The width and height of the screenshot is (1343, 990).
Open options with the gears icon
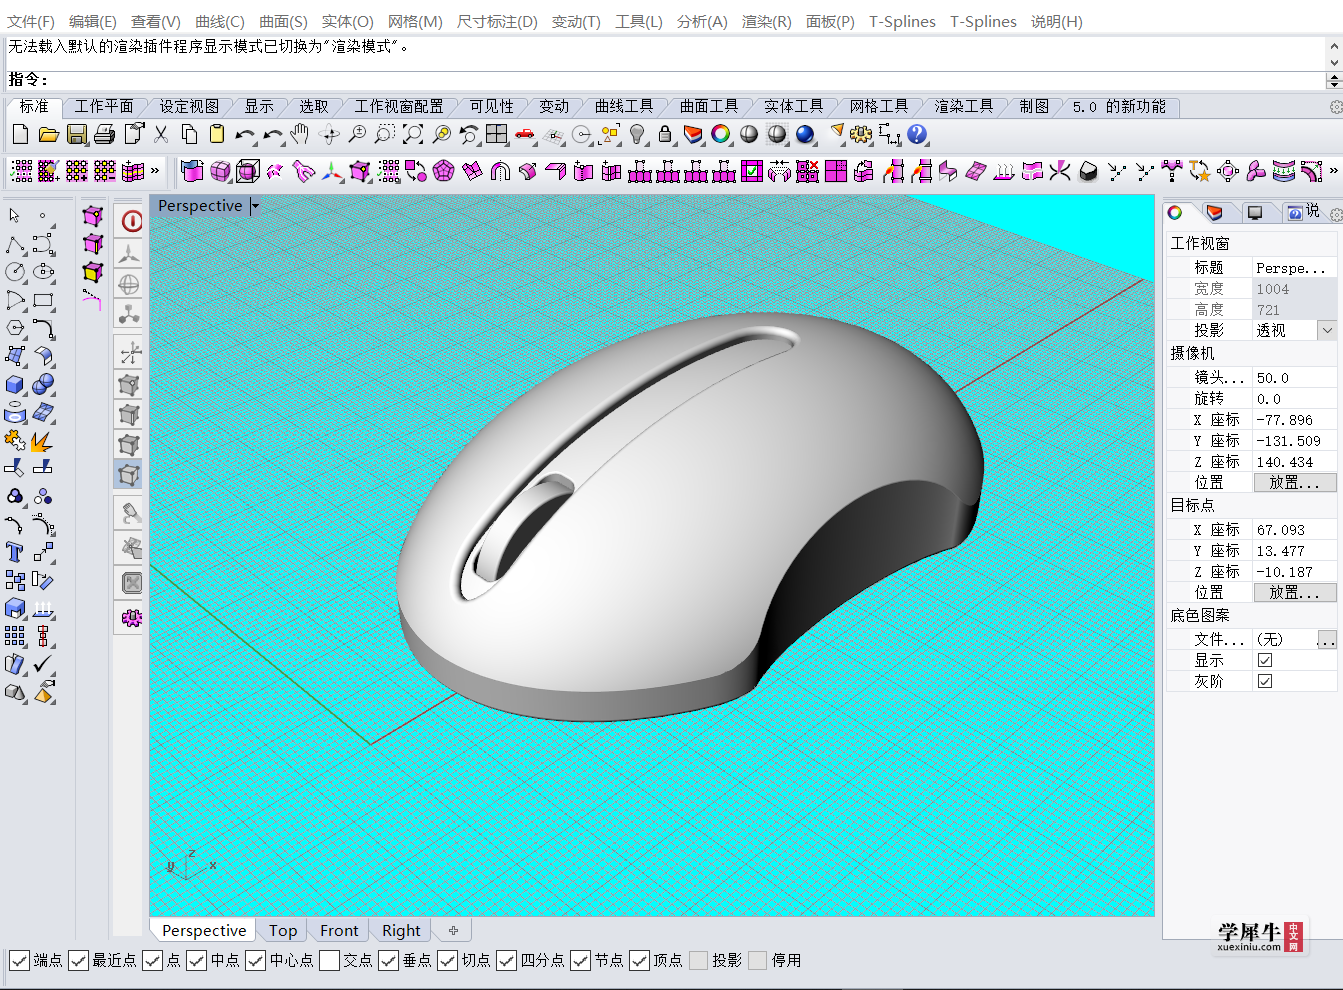coord(861,134)
